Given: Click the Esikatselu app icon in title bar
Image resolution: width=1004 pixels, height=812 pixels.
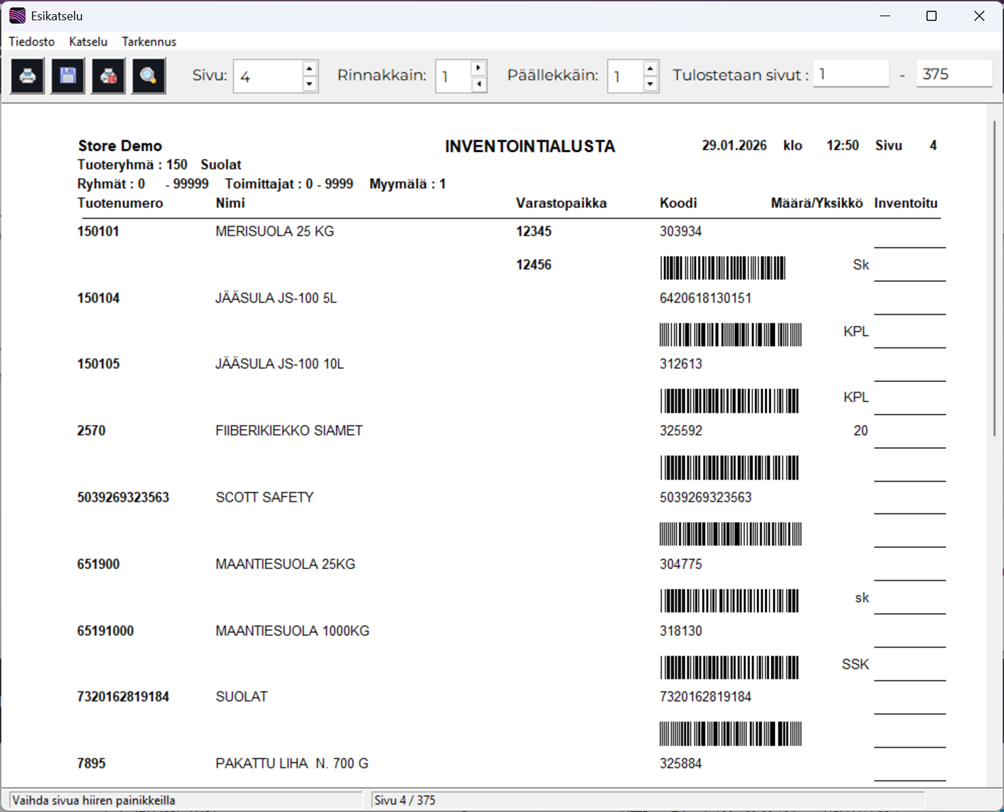Looking at the screenshot, I should point(17,15).
